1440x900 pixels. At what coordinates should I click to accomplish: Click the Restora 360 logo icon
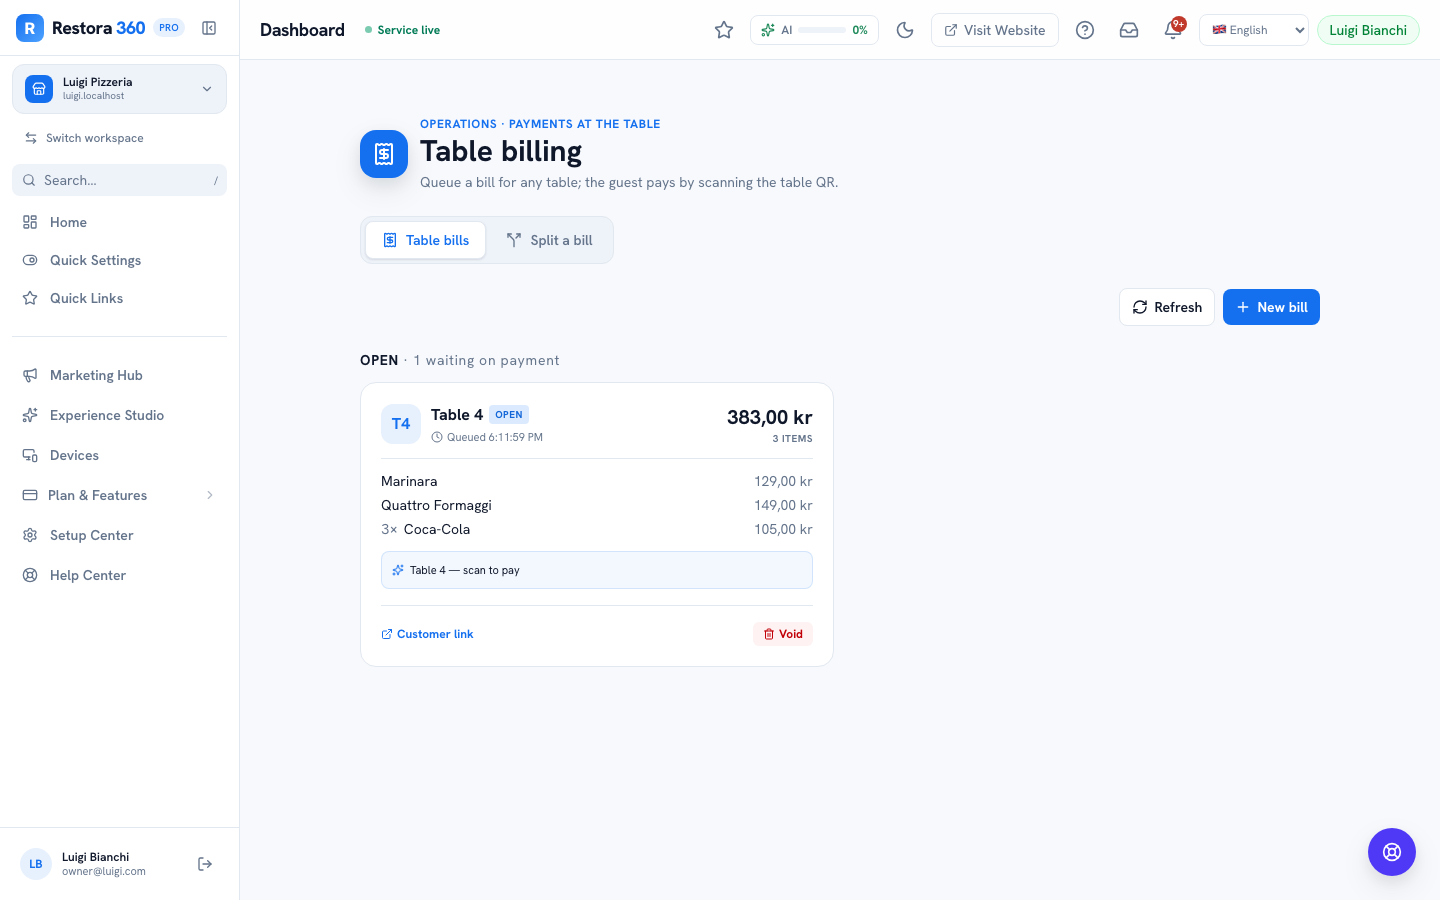tap(30, 28)
